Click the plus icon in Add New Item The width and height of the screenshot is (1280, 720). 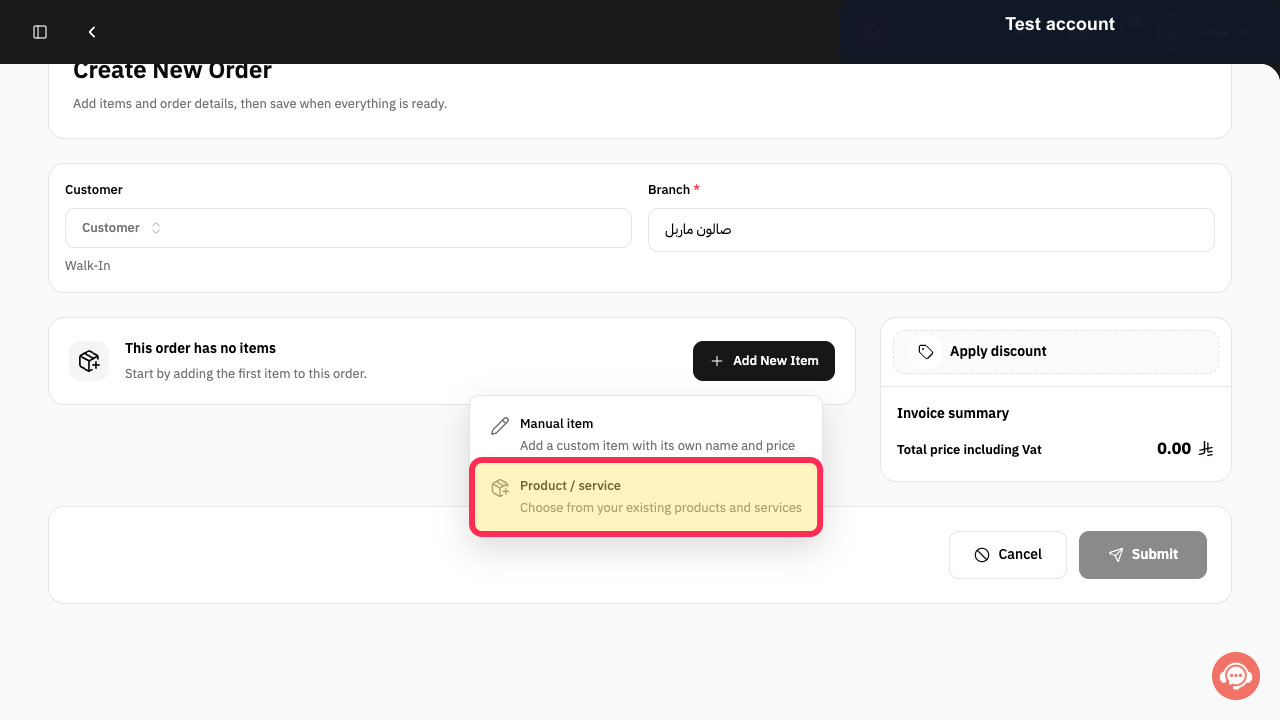pos(717,361)
